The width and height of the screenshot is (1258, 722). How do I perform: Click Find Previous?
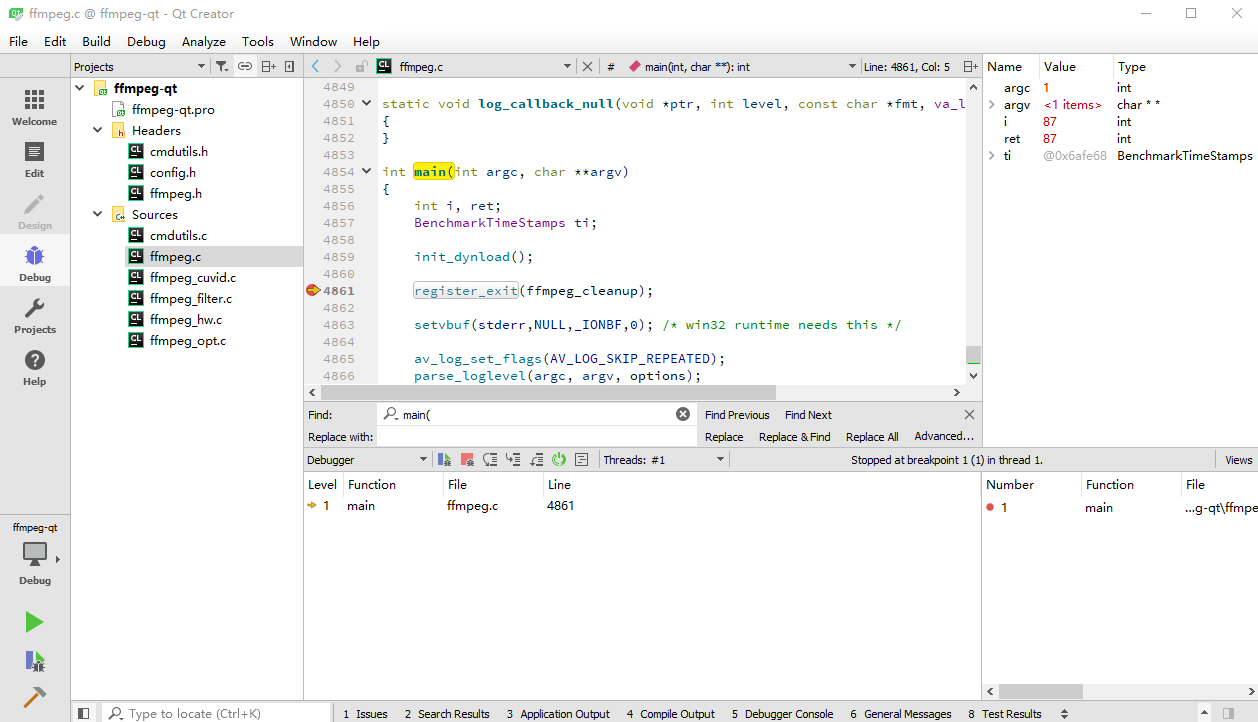pos(737,415)
